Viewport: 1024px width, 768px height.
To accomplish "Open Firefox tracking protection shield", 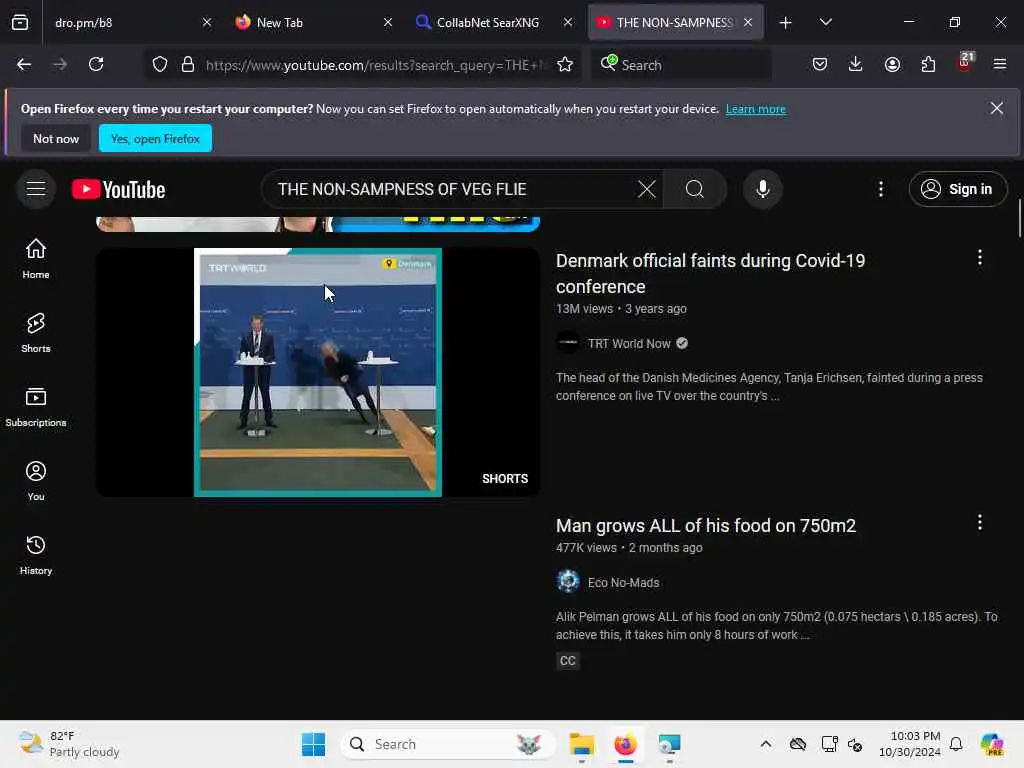I will click(x=160, y=65).
